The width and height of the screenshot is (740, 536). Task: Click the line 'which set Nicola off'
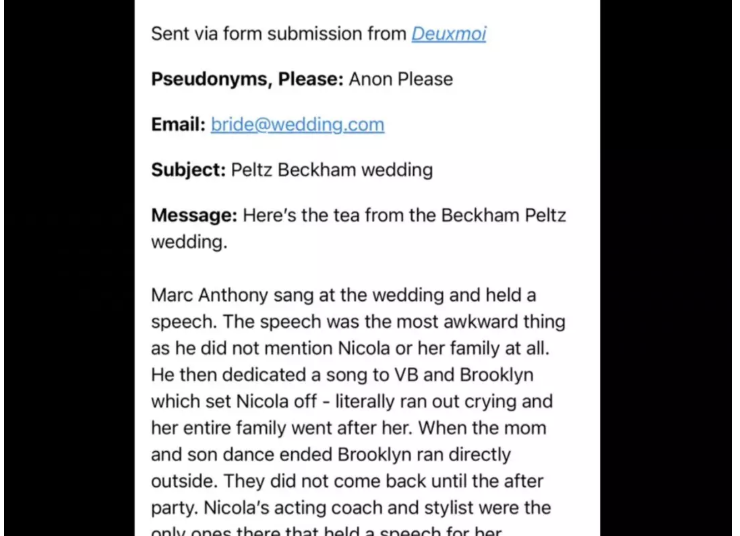pos(352,402)
